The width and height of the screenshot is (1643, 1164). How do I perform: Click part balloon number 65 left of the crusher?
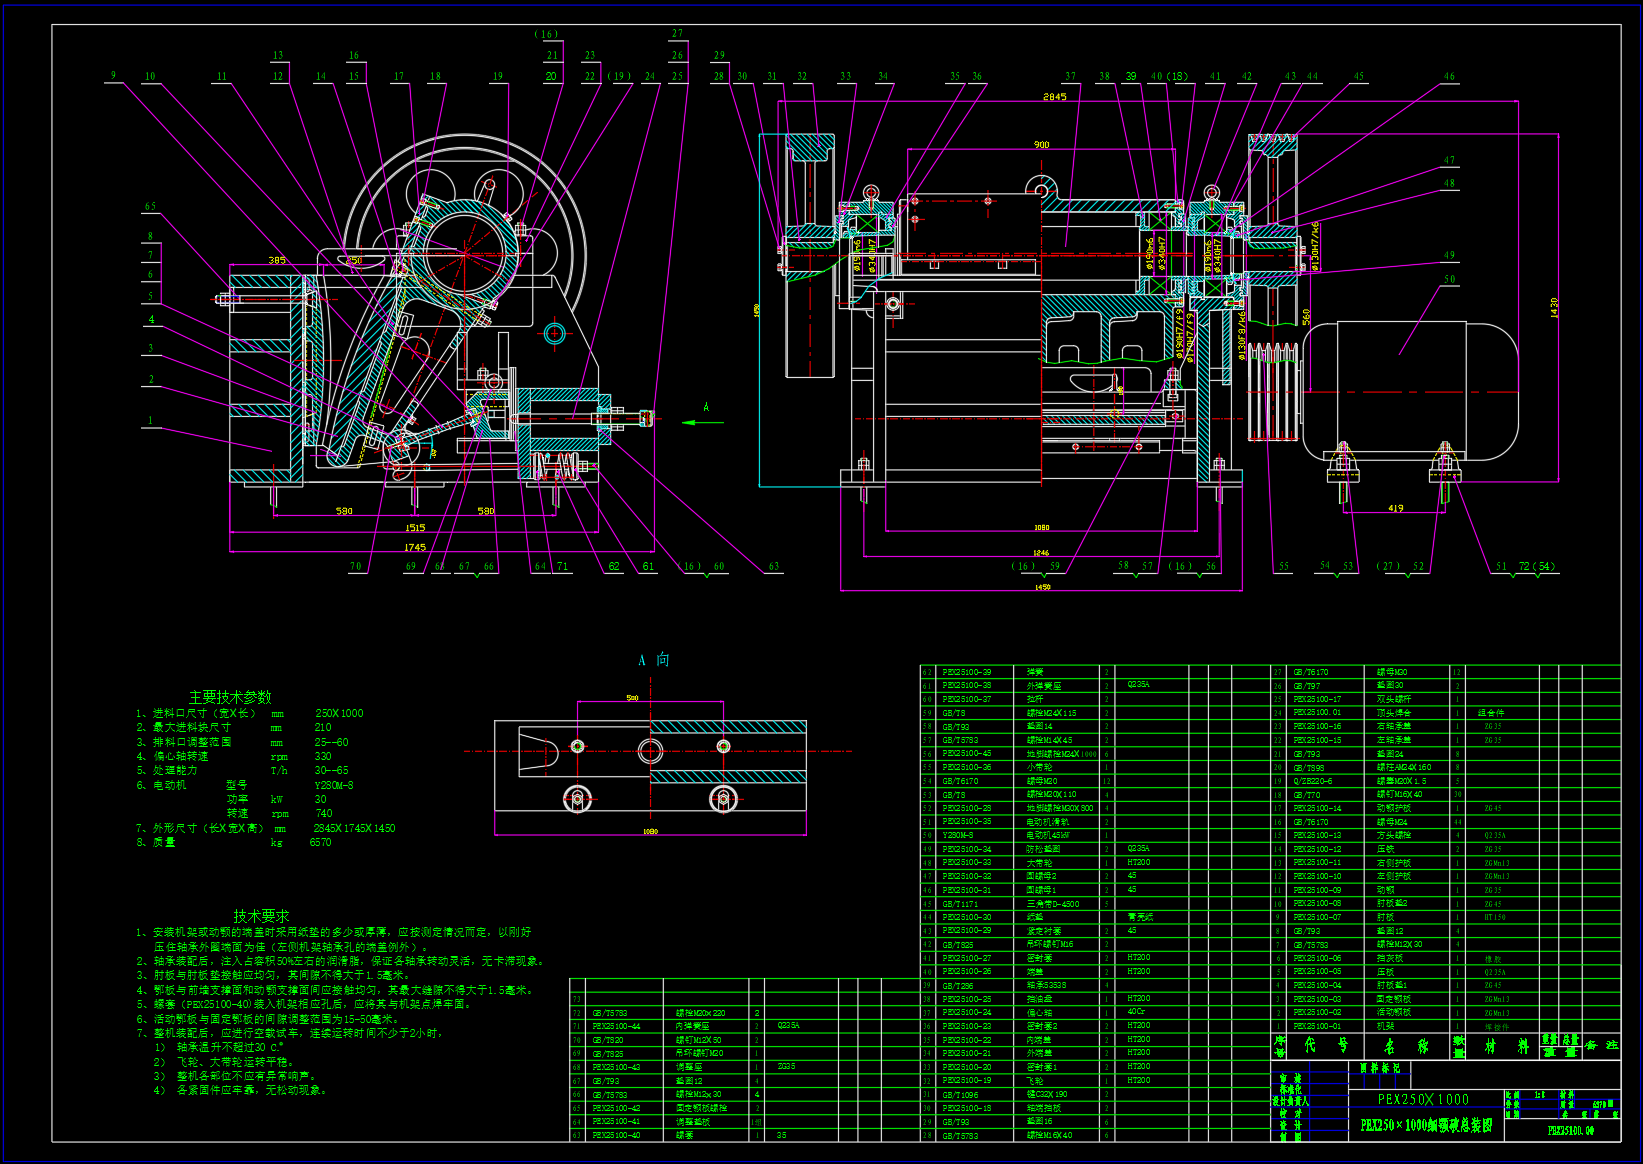point(150,207)
